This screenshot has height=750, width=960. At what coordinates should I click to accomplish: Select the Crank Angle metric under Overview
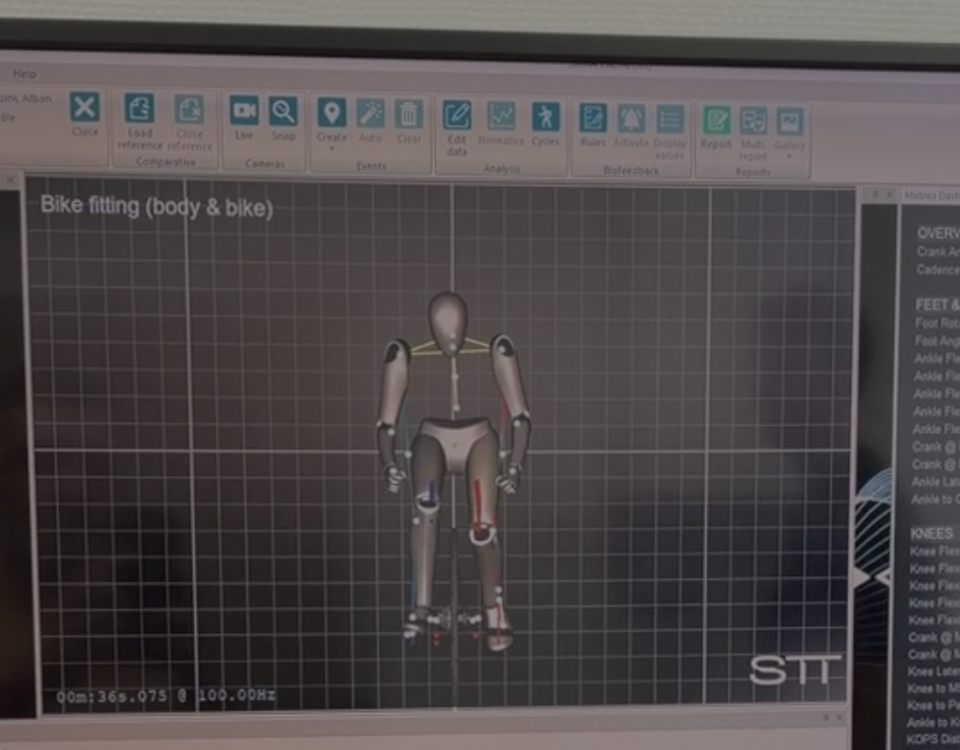[x=938, y=252]
